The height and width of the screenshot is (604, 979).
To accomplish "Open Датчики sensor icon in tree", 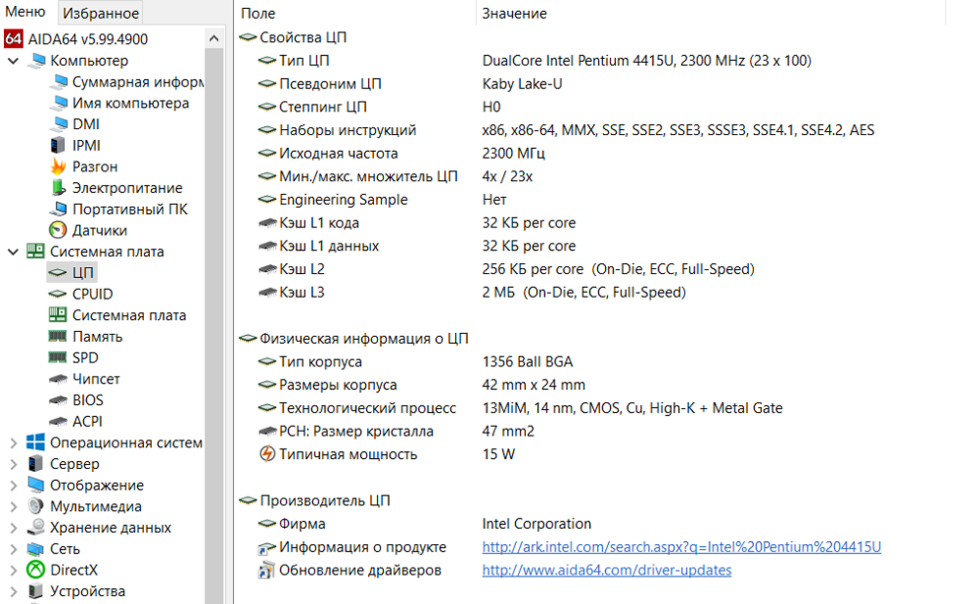I will coord(58,230).
